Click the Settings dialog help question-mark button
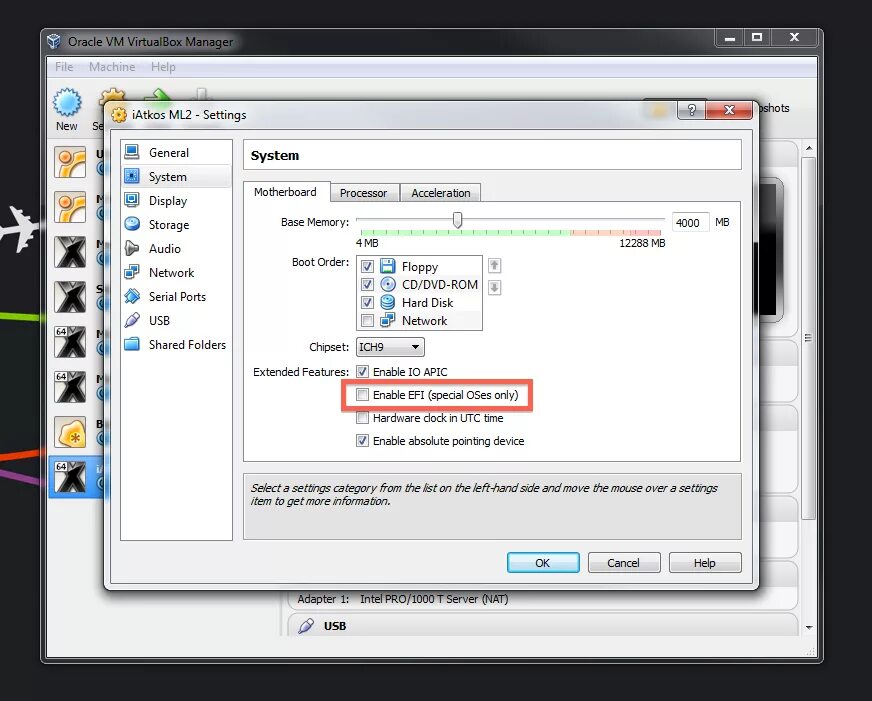Screen dimensions: 872x701 click(691, 110)
